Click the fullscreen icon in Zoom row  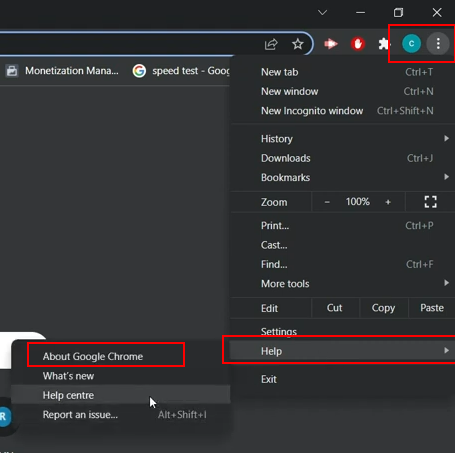[x=430, y=202]
